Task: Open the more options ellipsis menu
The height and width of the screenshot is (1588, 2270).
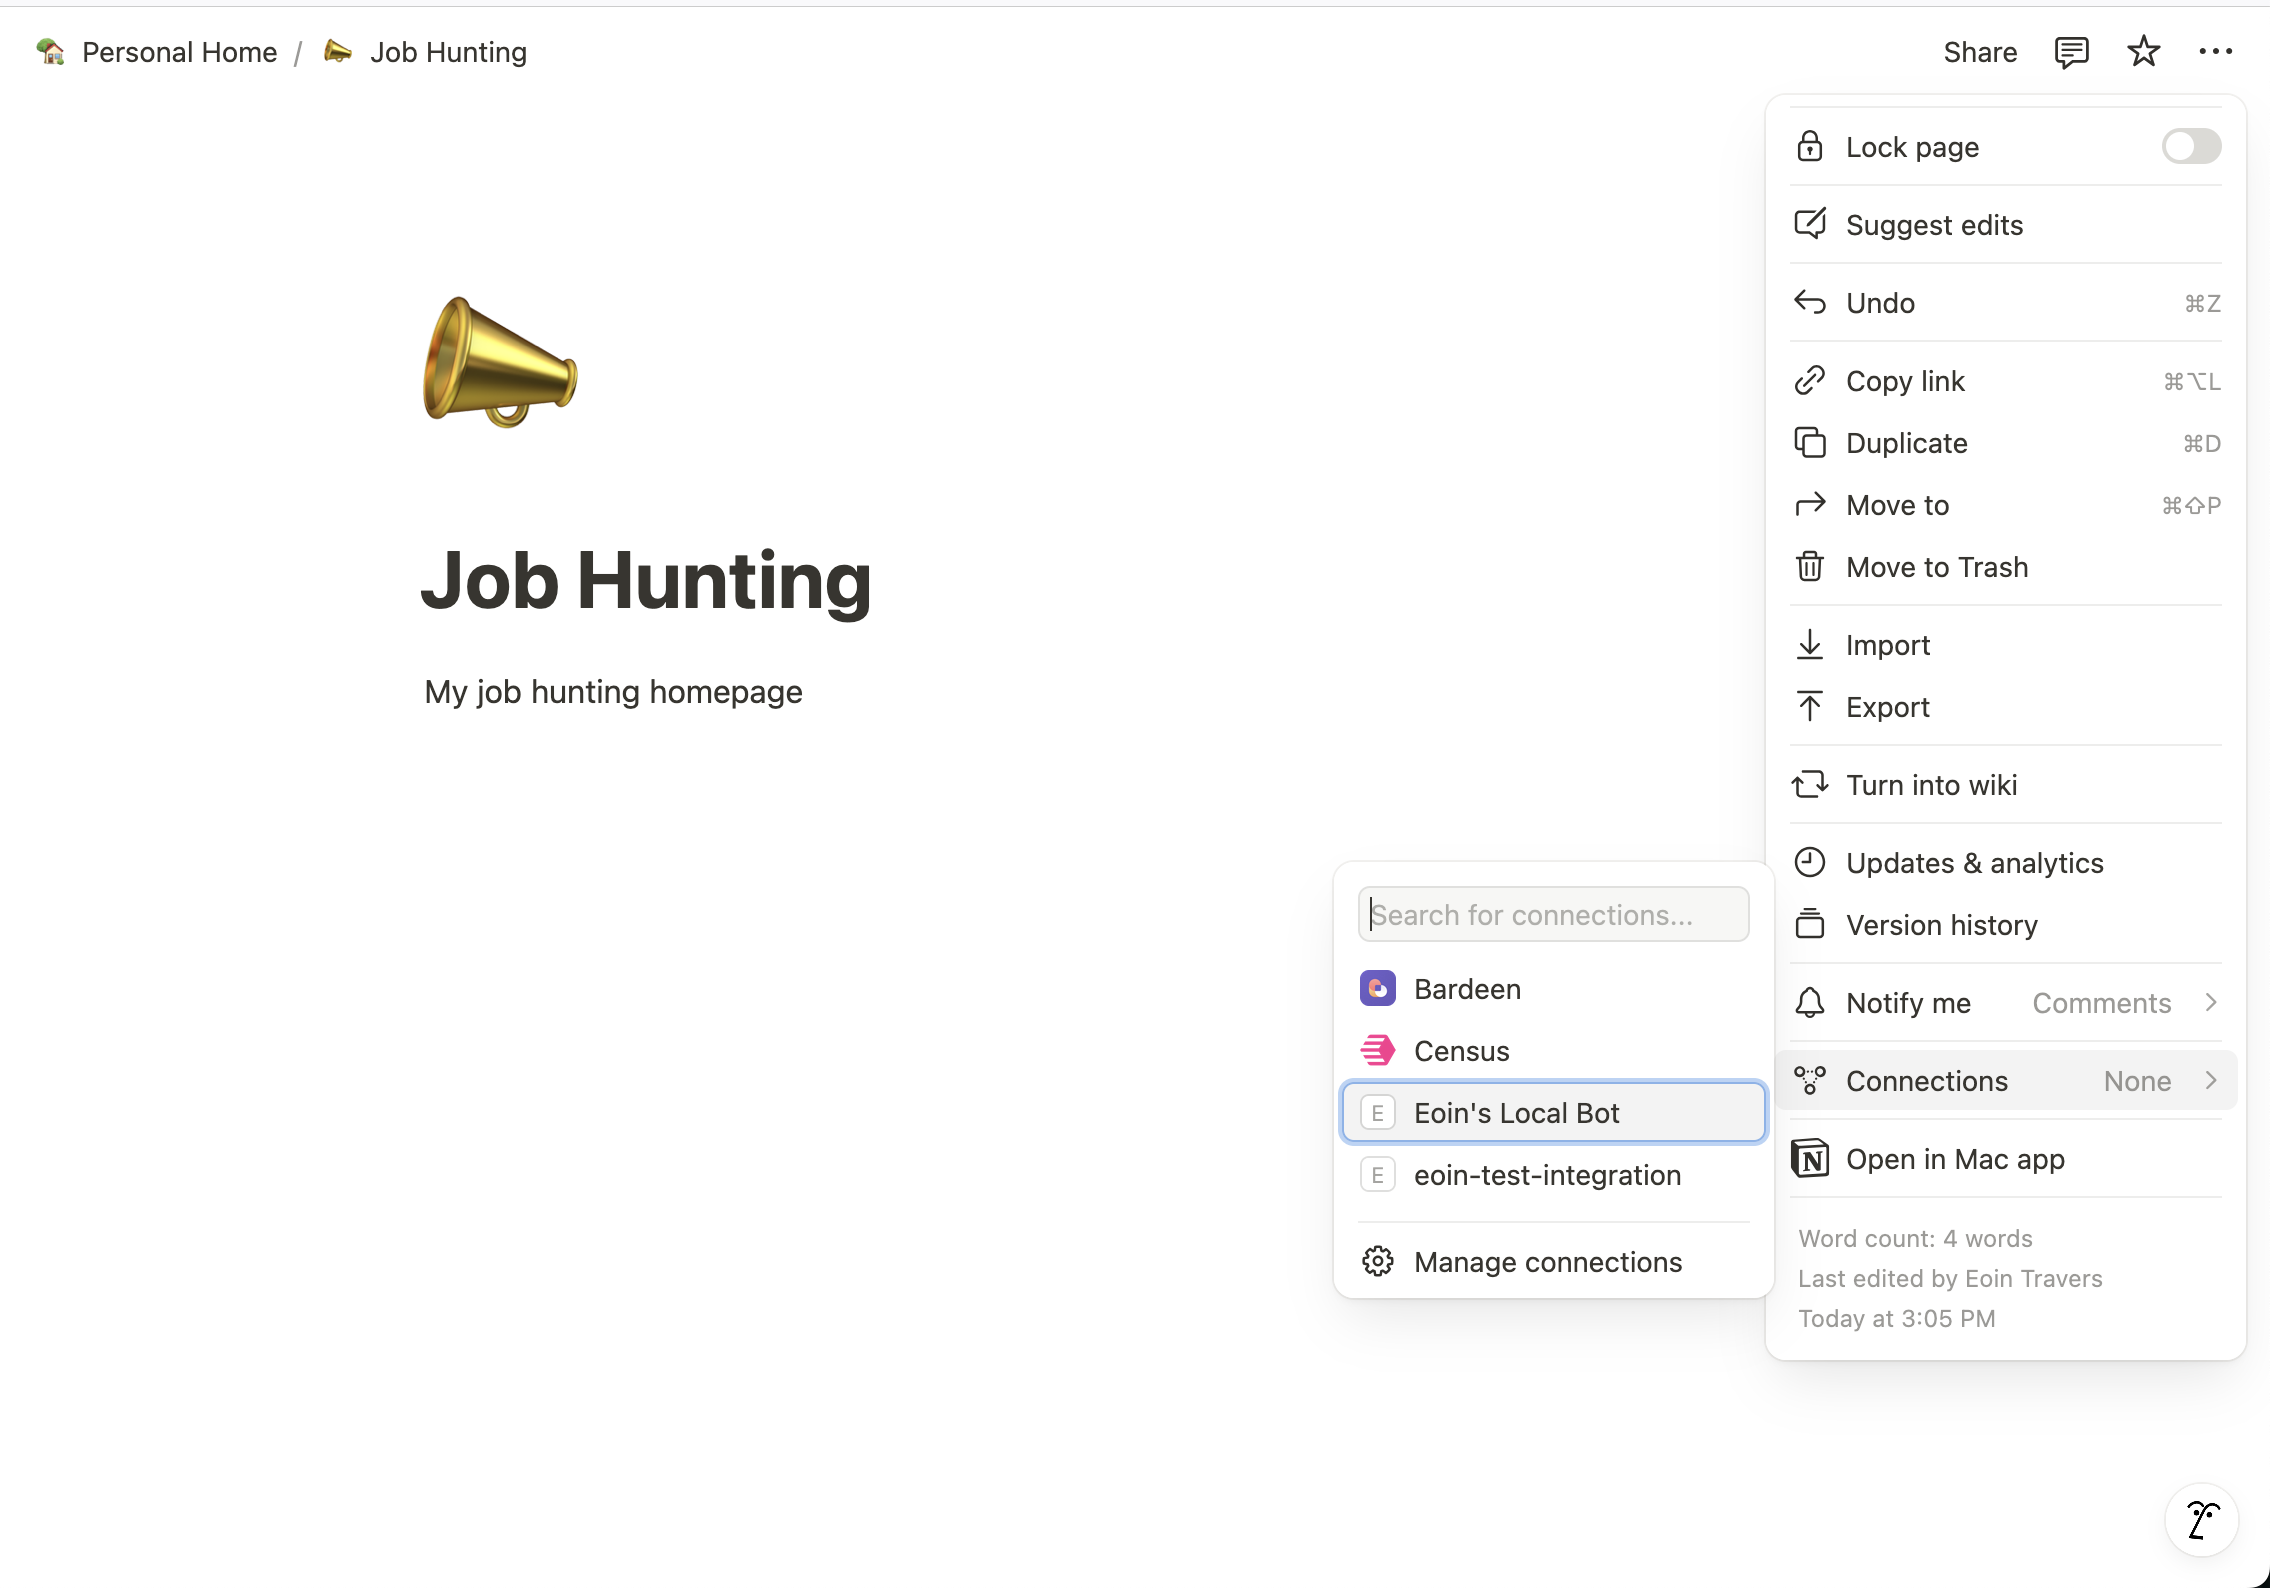Action: coord(2216,52)
